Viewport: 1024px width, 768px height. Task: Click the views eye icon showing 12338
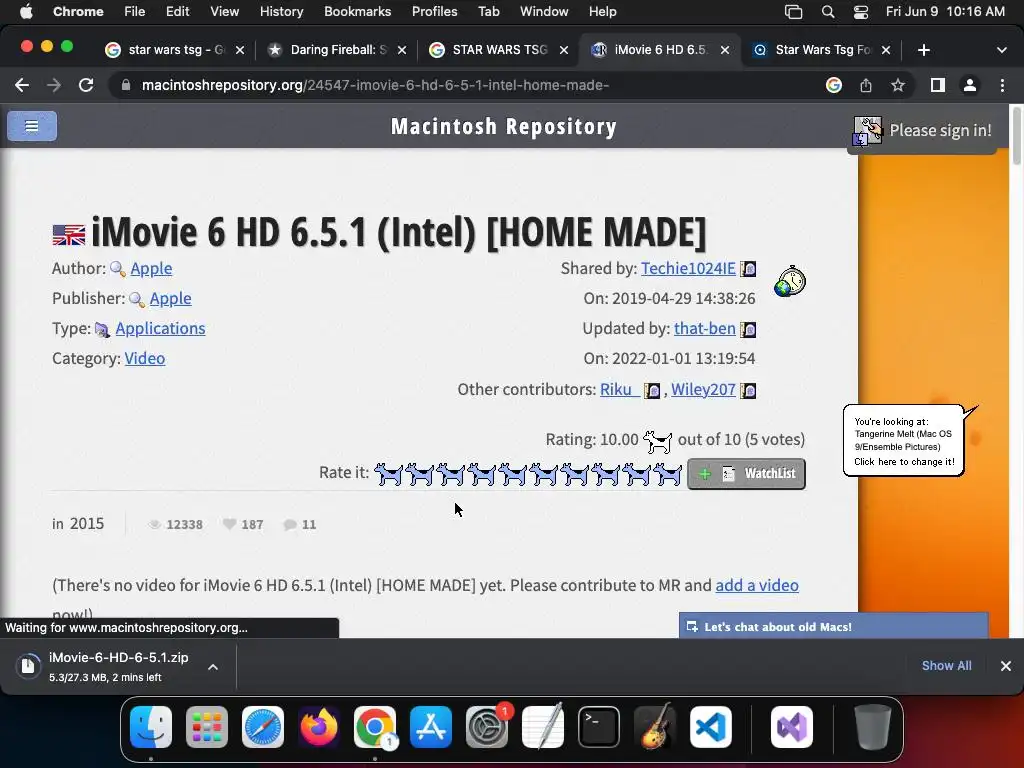click(155, 524)
